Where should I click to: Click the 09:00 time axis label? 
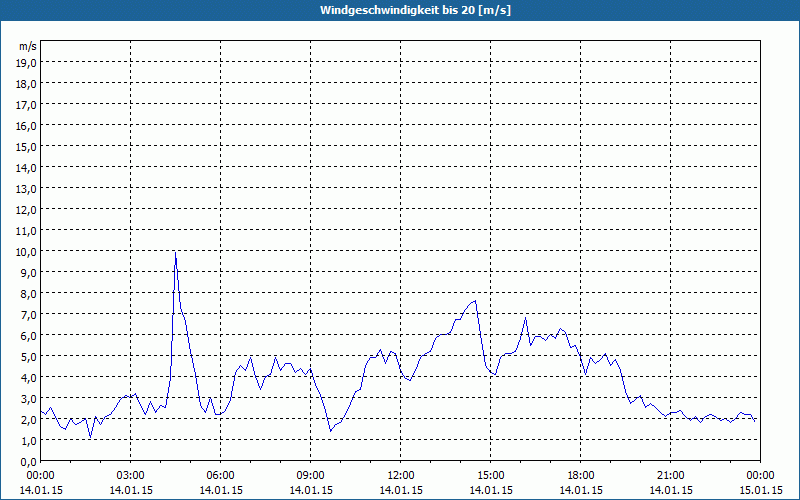311,476
